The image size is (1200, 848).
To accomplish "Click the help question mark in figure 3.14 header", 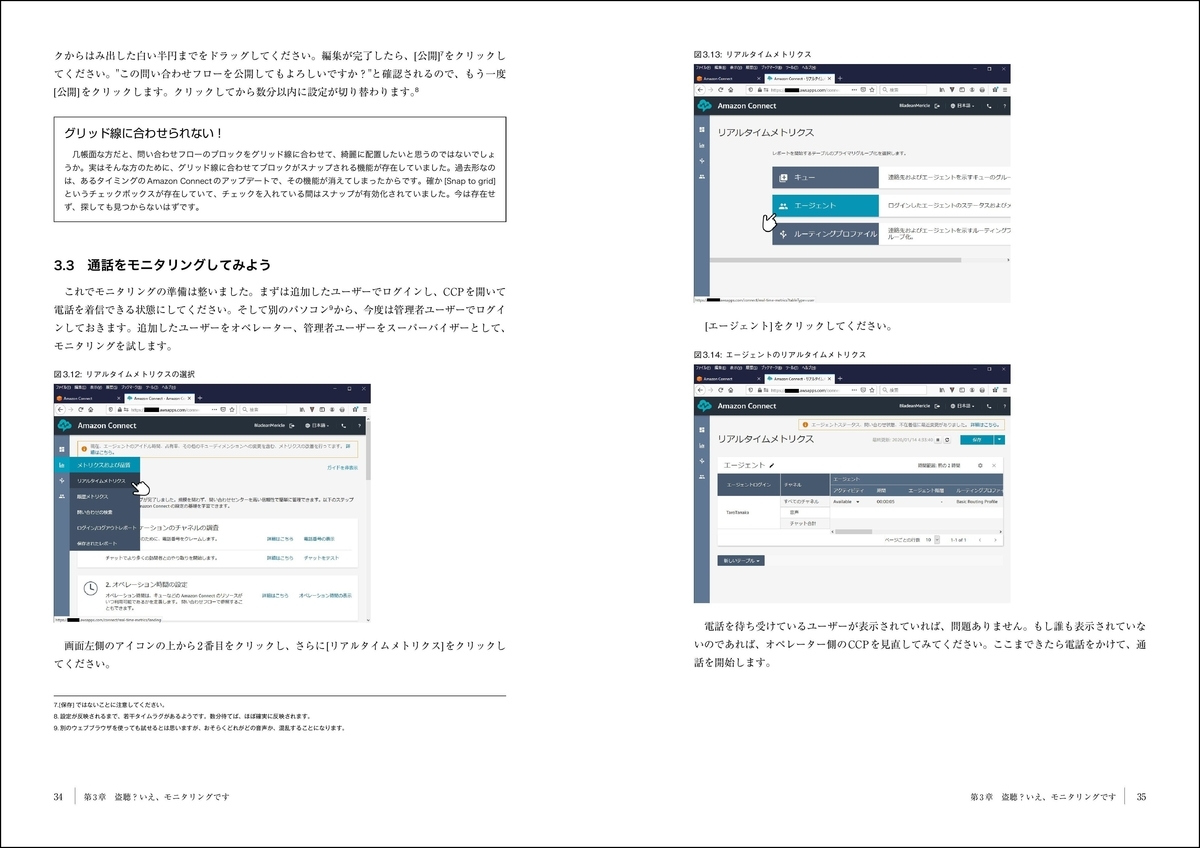I will tap(1004, 406).
